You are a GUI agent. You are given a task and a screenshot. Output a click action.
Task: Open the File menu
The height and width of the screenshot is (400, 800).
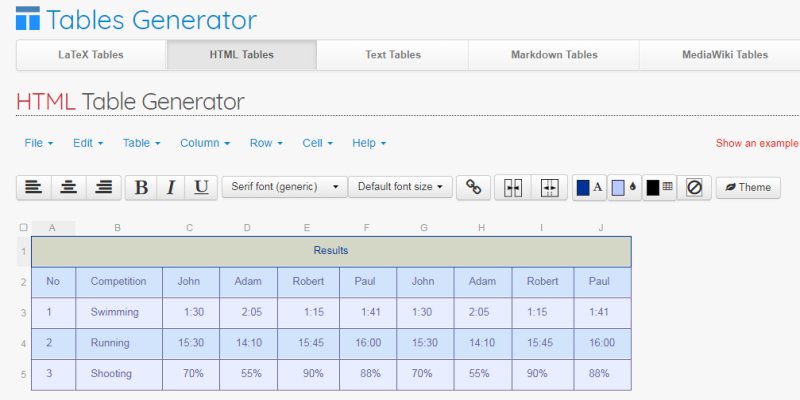39,143
